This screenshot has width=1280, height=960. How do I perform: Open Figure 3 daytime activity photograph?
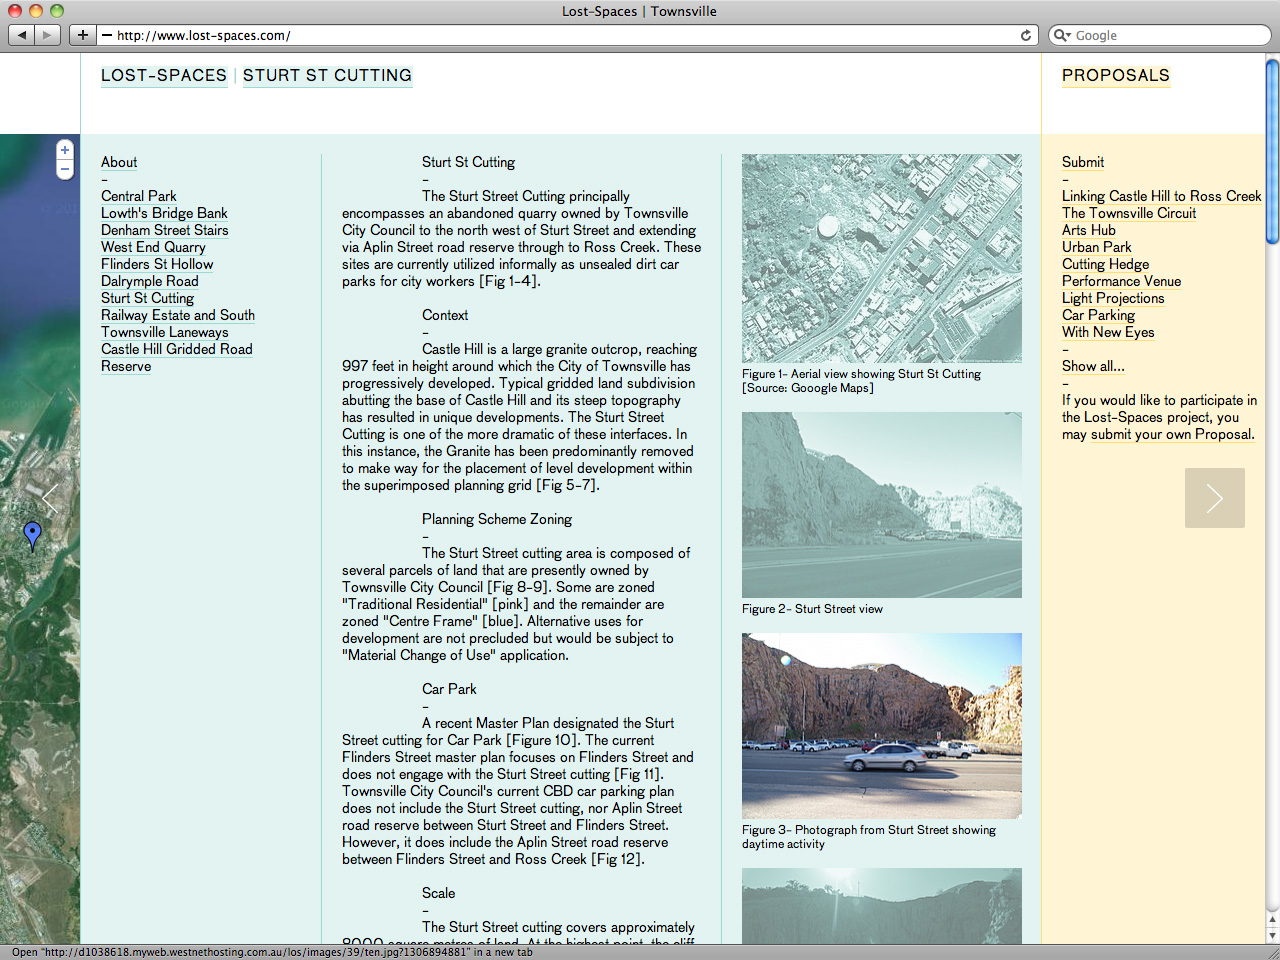pyautogui.click(x=882, y=726)
